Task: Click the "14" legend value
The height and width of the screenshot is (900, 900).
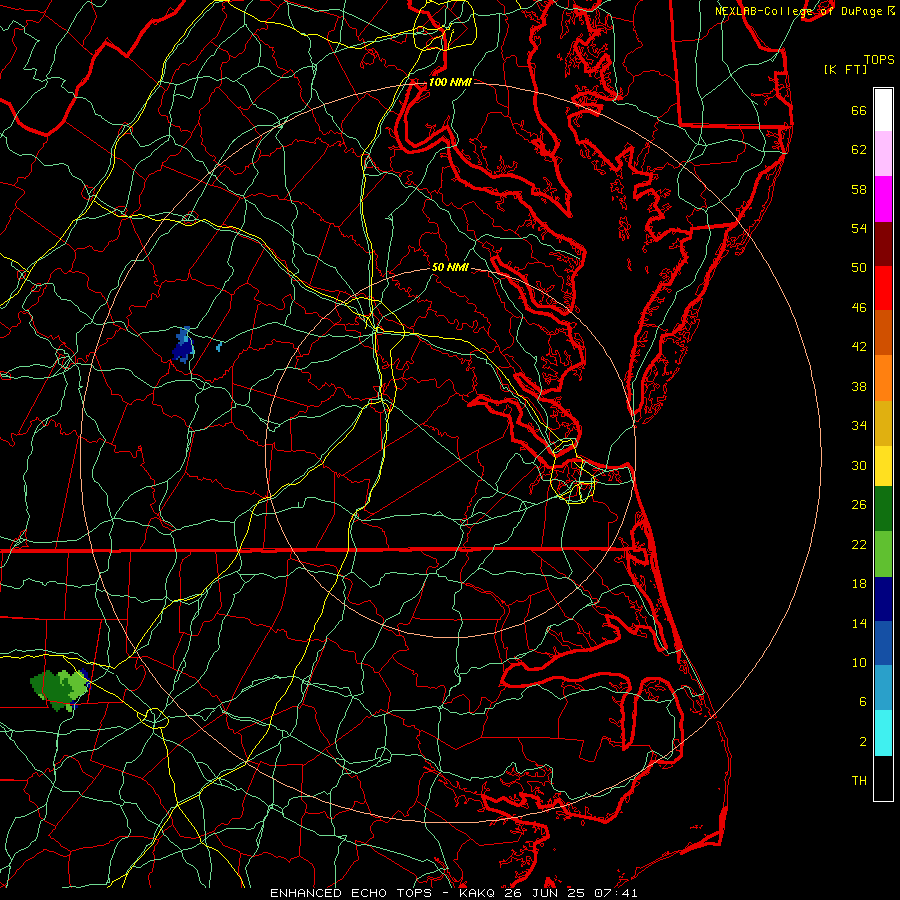Action: [x=859, y=623]
